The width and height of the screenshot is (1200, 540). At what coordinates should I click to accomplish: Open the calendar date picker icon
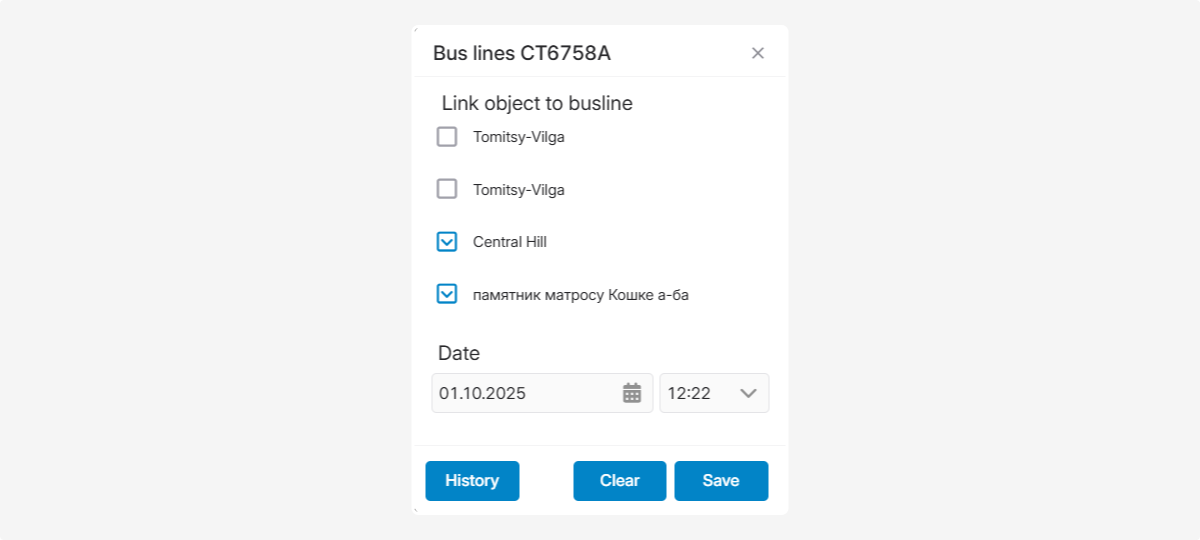pos(632,393)
